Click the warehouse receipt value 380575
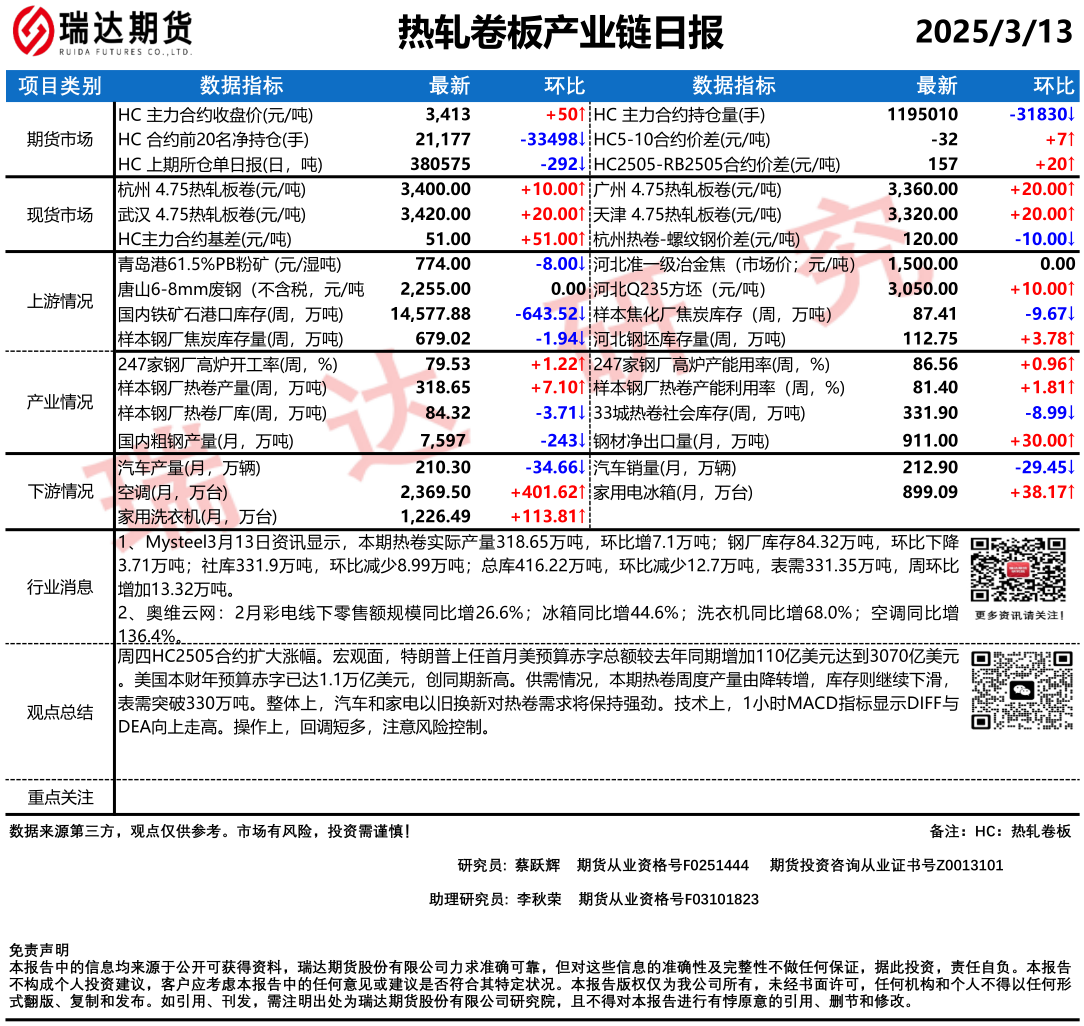Screen dimensions: 1084x1026 pos(440,165)
